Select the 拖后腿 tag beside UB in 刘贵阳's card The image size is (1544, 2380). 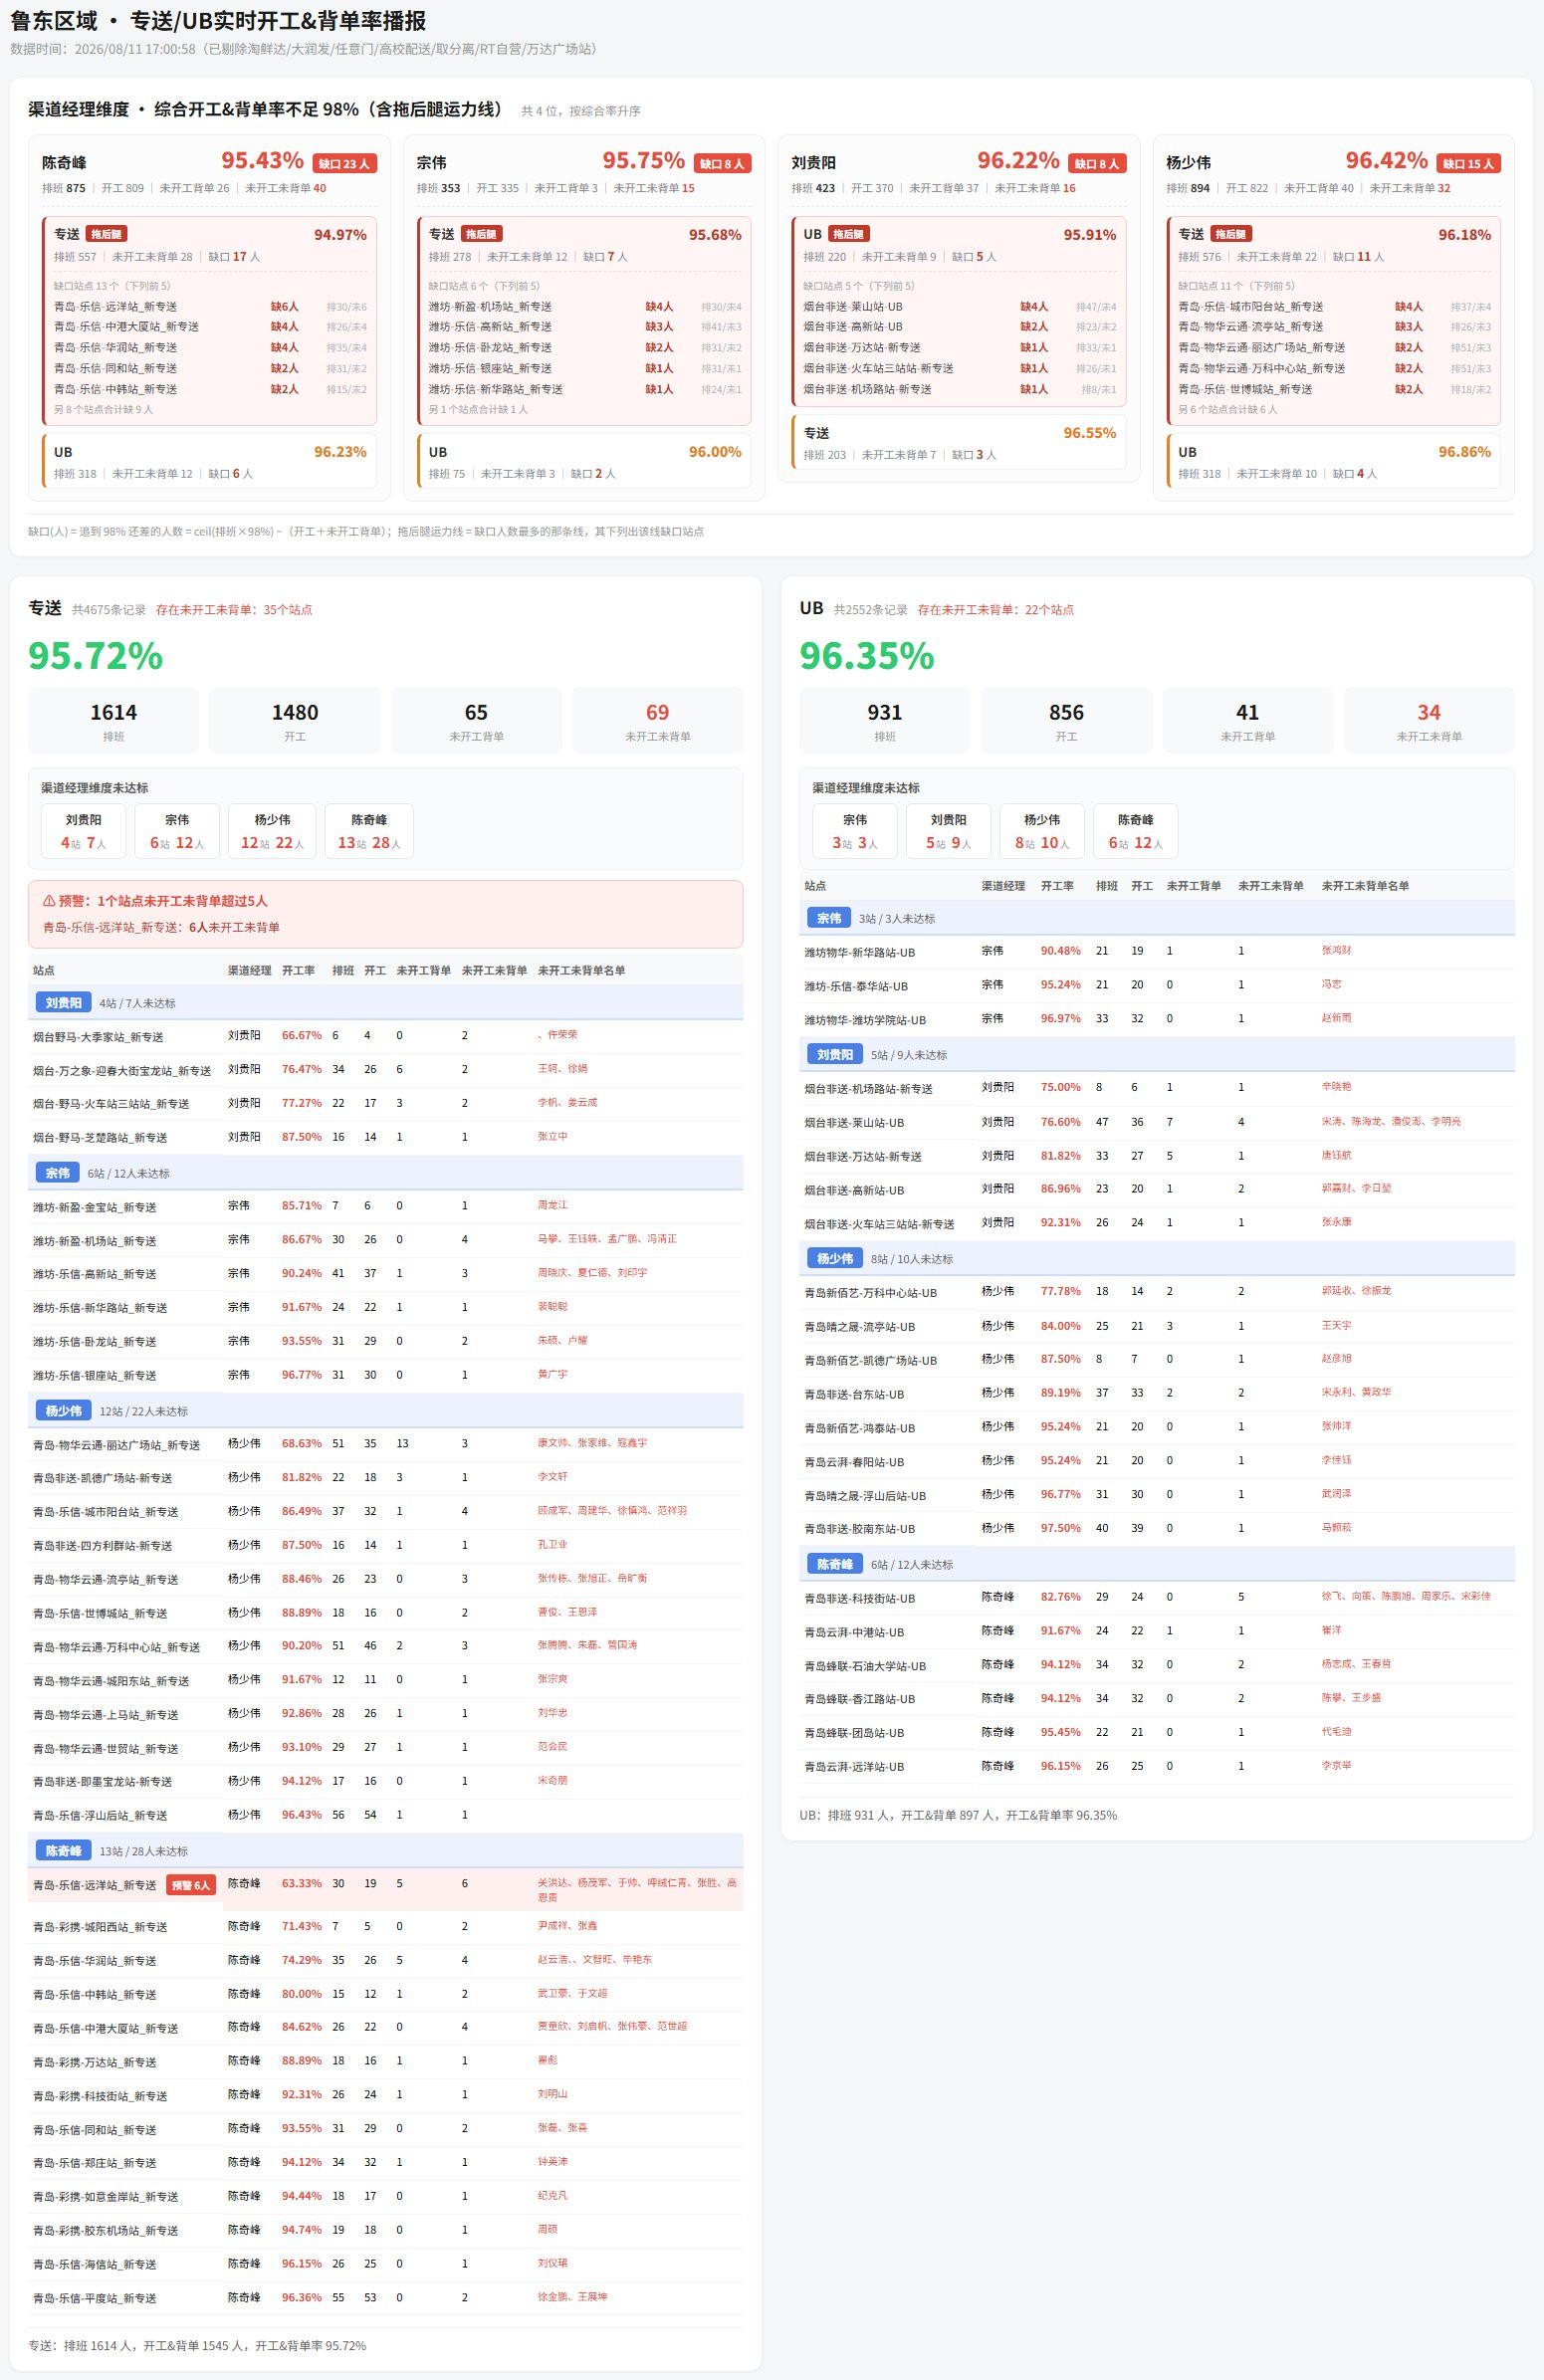coord(848,234)
